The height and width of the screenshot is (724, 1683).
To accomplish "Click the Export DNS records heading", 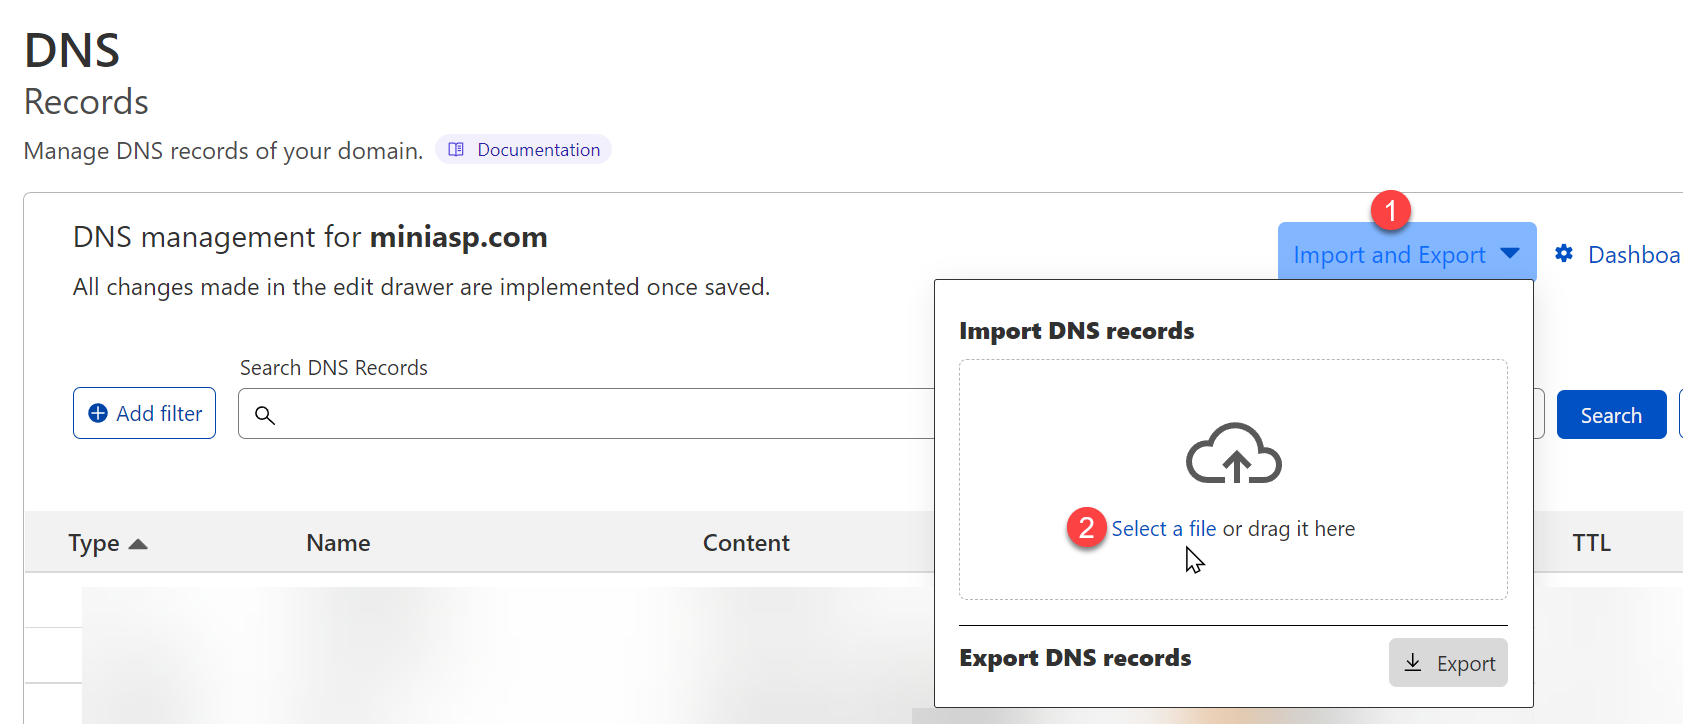I will click(1075, 658).
